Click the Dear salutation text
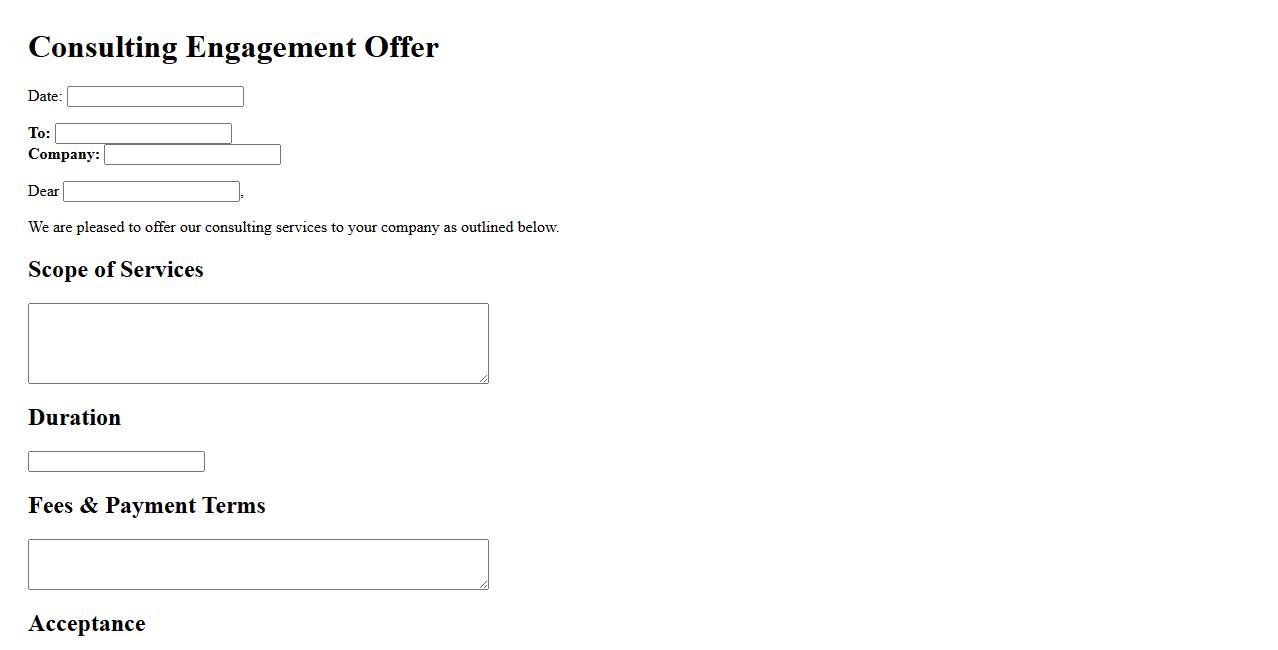Viewport: 1278px width, 650px height. click(44, 191)
